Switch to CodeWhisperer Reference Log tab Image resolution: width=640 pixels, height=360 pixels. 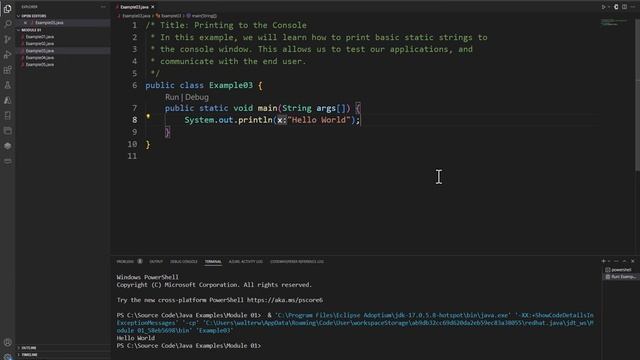pyautogui.click(x=297, y=262)
